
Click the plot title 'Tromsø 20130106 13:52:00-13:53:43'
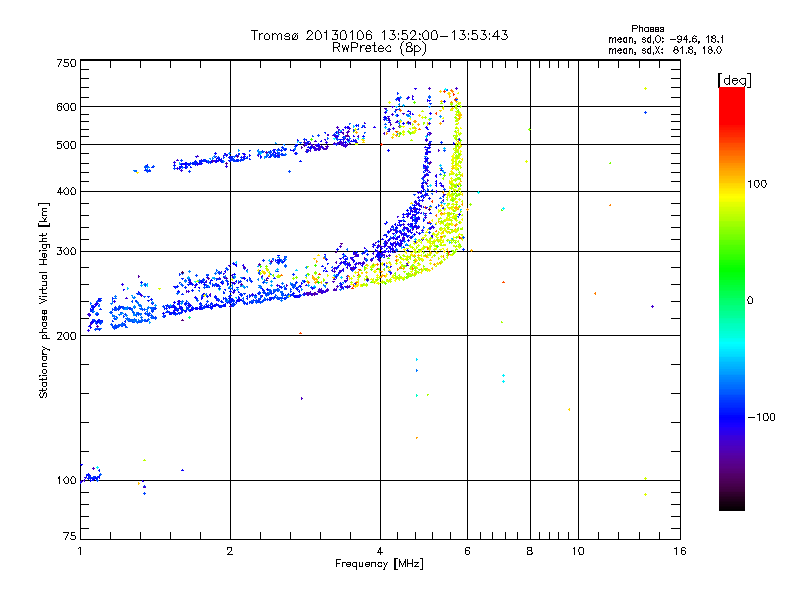pyautogui.click(x=379, y=35)
